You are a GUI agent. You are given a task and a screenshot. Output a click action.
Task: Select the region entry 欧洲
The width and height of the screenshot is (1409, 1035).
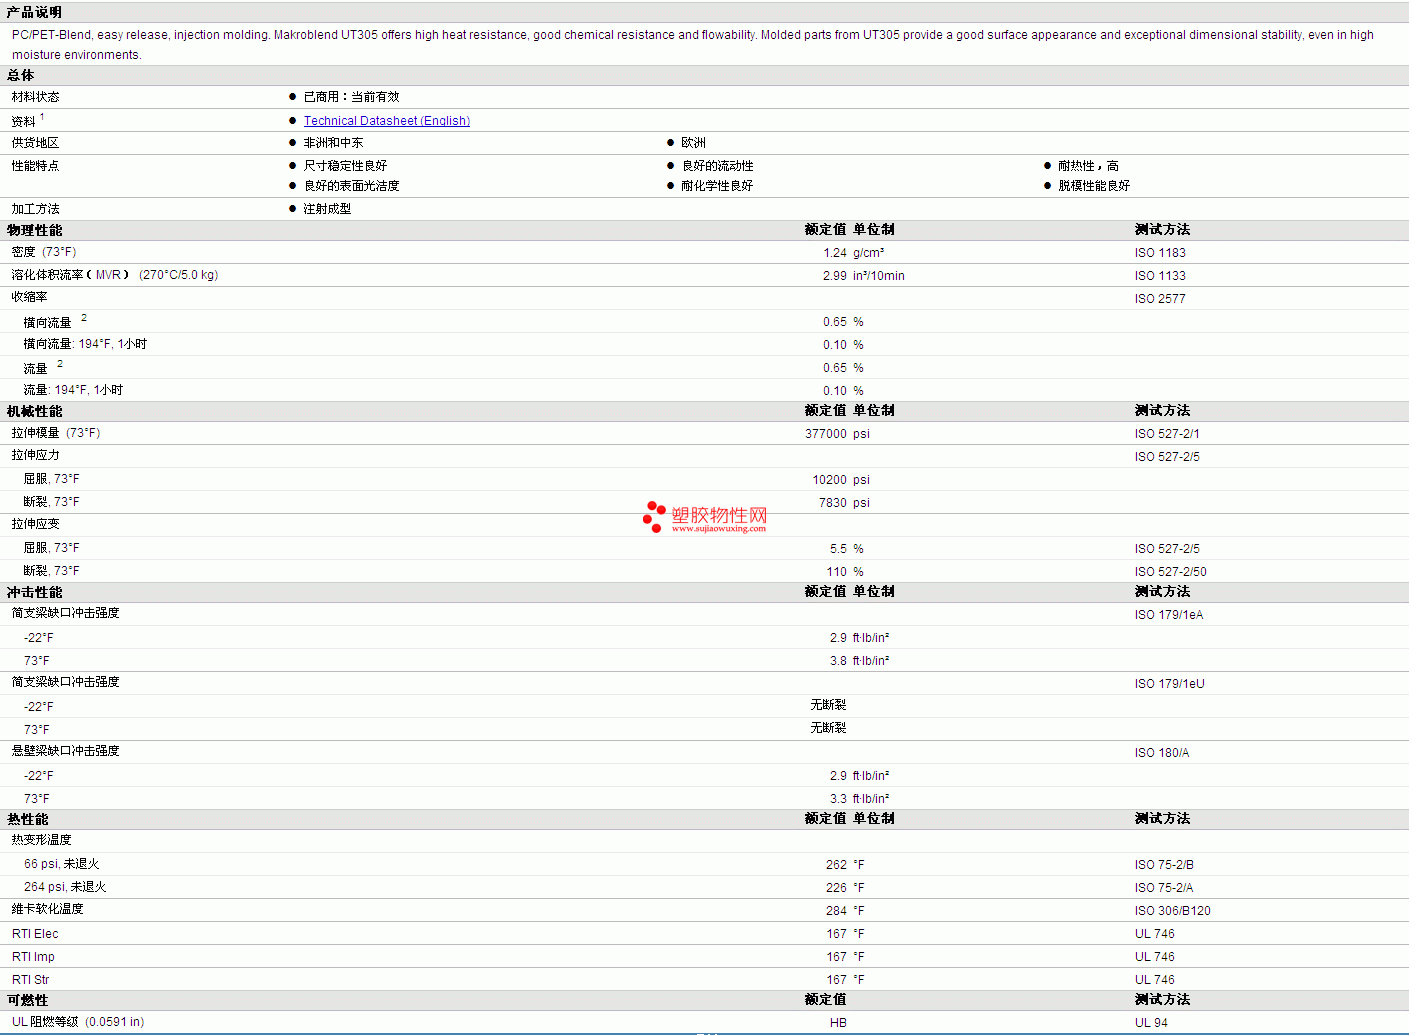click(x=693, y=143)
